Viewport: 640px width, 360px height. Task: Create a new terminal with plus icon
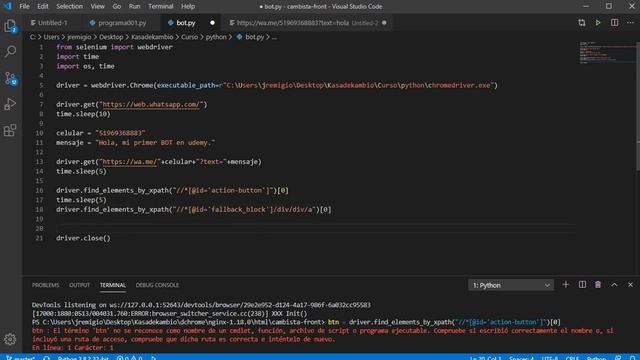(565, 285)
